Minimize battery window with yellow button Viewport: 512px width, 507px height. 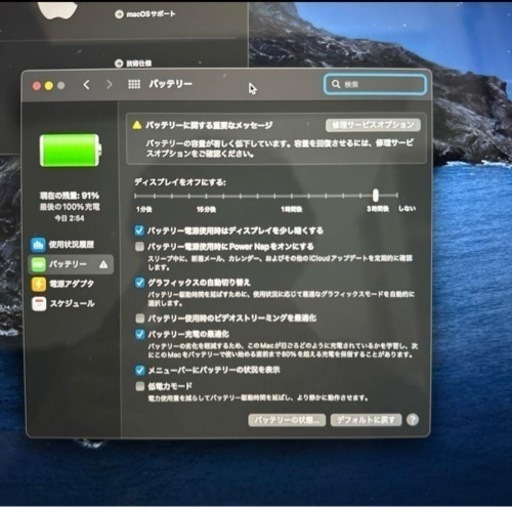pyautogui.click(x=49, y=86)
